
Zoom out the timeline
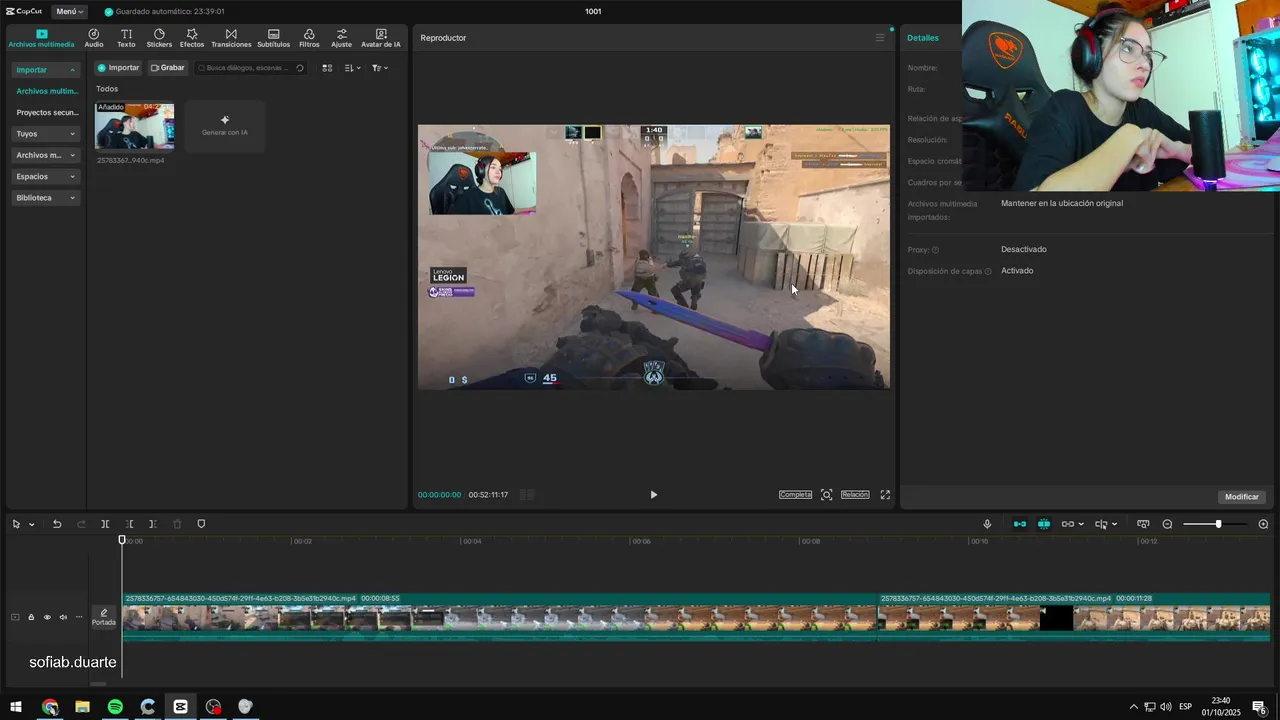pyautogui.click(x=1167, y=524)
